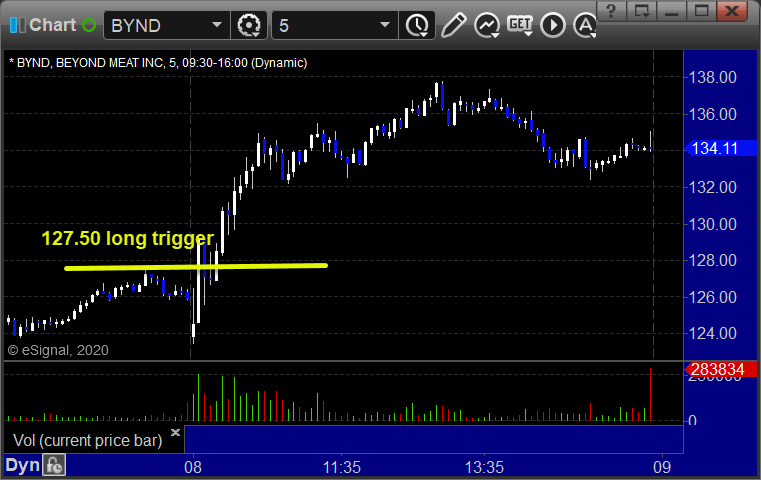Click the 132.00 price axis label
Screen dimensions: 761x480
pyautogui.click(x=713, y=187)
